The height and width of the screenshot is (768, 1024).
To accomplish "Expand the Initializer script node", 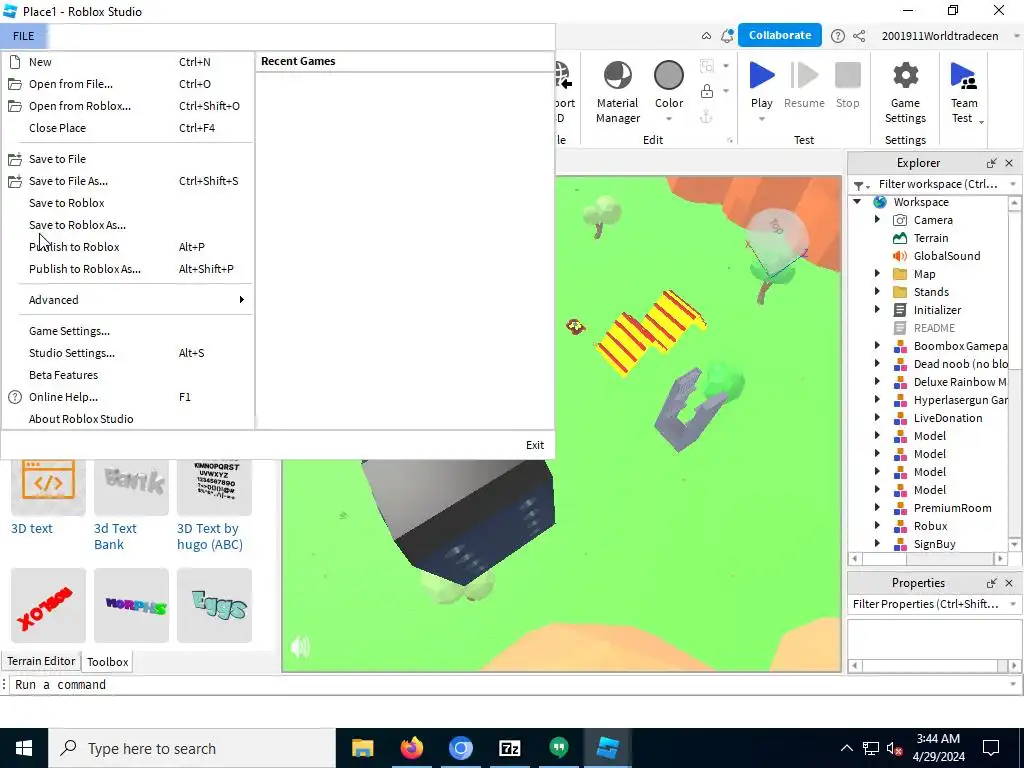I will pyautogui.click(x=878, y=310).
